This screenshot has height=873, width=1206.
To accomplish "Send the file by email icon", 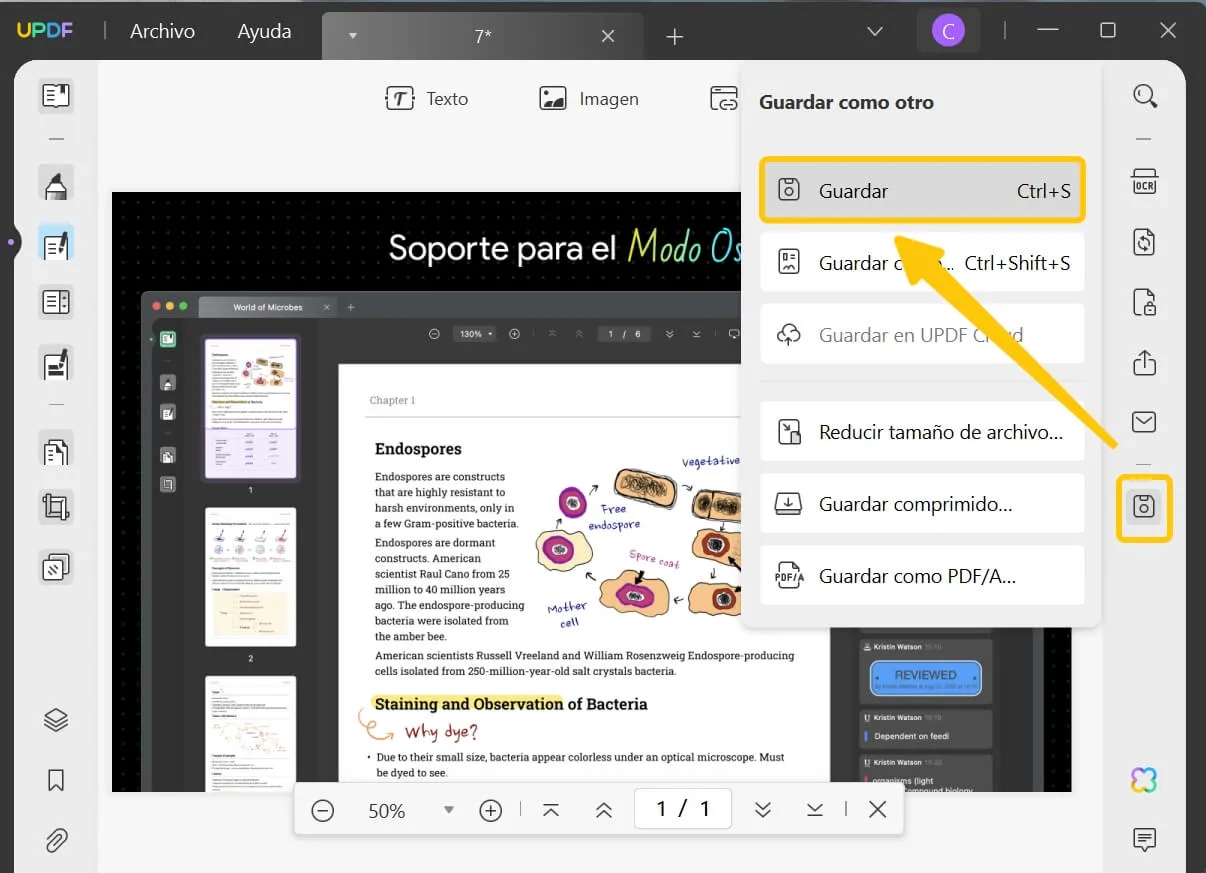I will click(1145, 422).
